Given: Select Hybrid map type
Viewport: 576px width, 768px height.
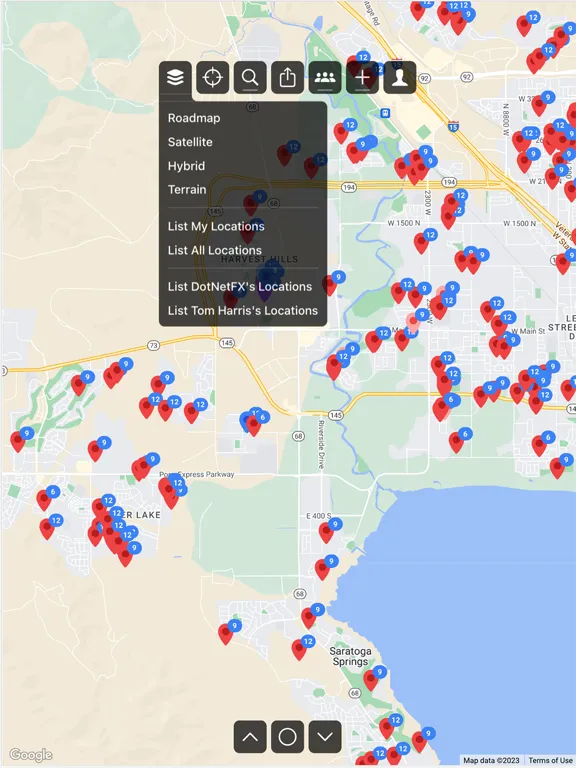Looking at the screenshot, I should pyautogui.click(x=186, y=166).
